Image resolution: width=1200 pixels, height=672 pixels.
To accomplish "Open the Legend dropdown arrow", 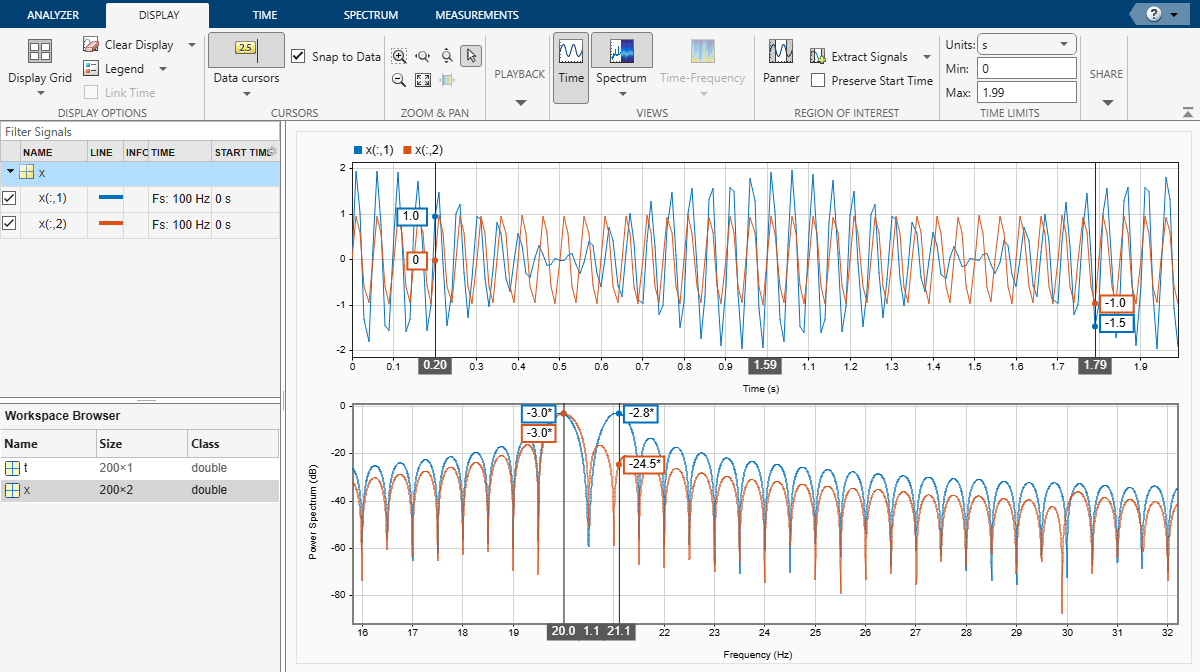I will click(x=162, y=69).
